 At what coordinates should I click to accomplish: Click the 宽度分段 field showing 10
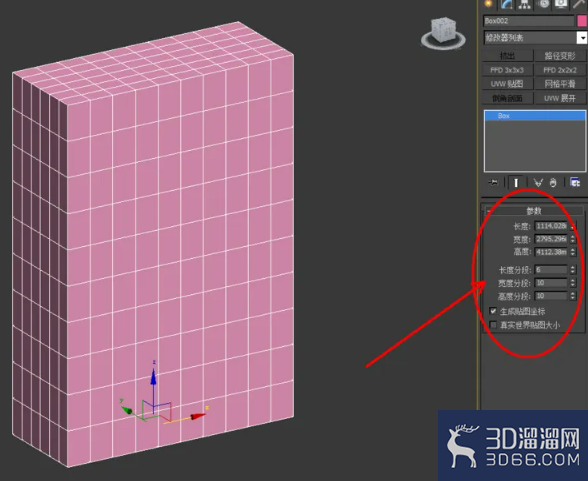(x=551, y=283)
